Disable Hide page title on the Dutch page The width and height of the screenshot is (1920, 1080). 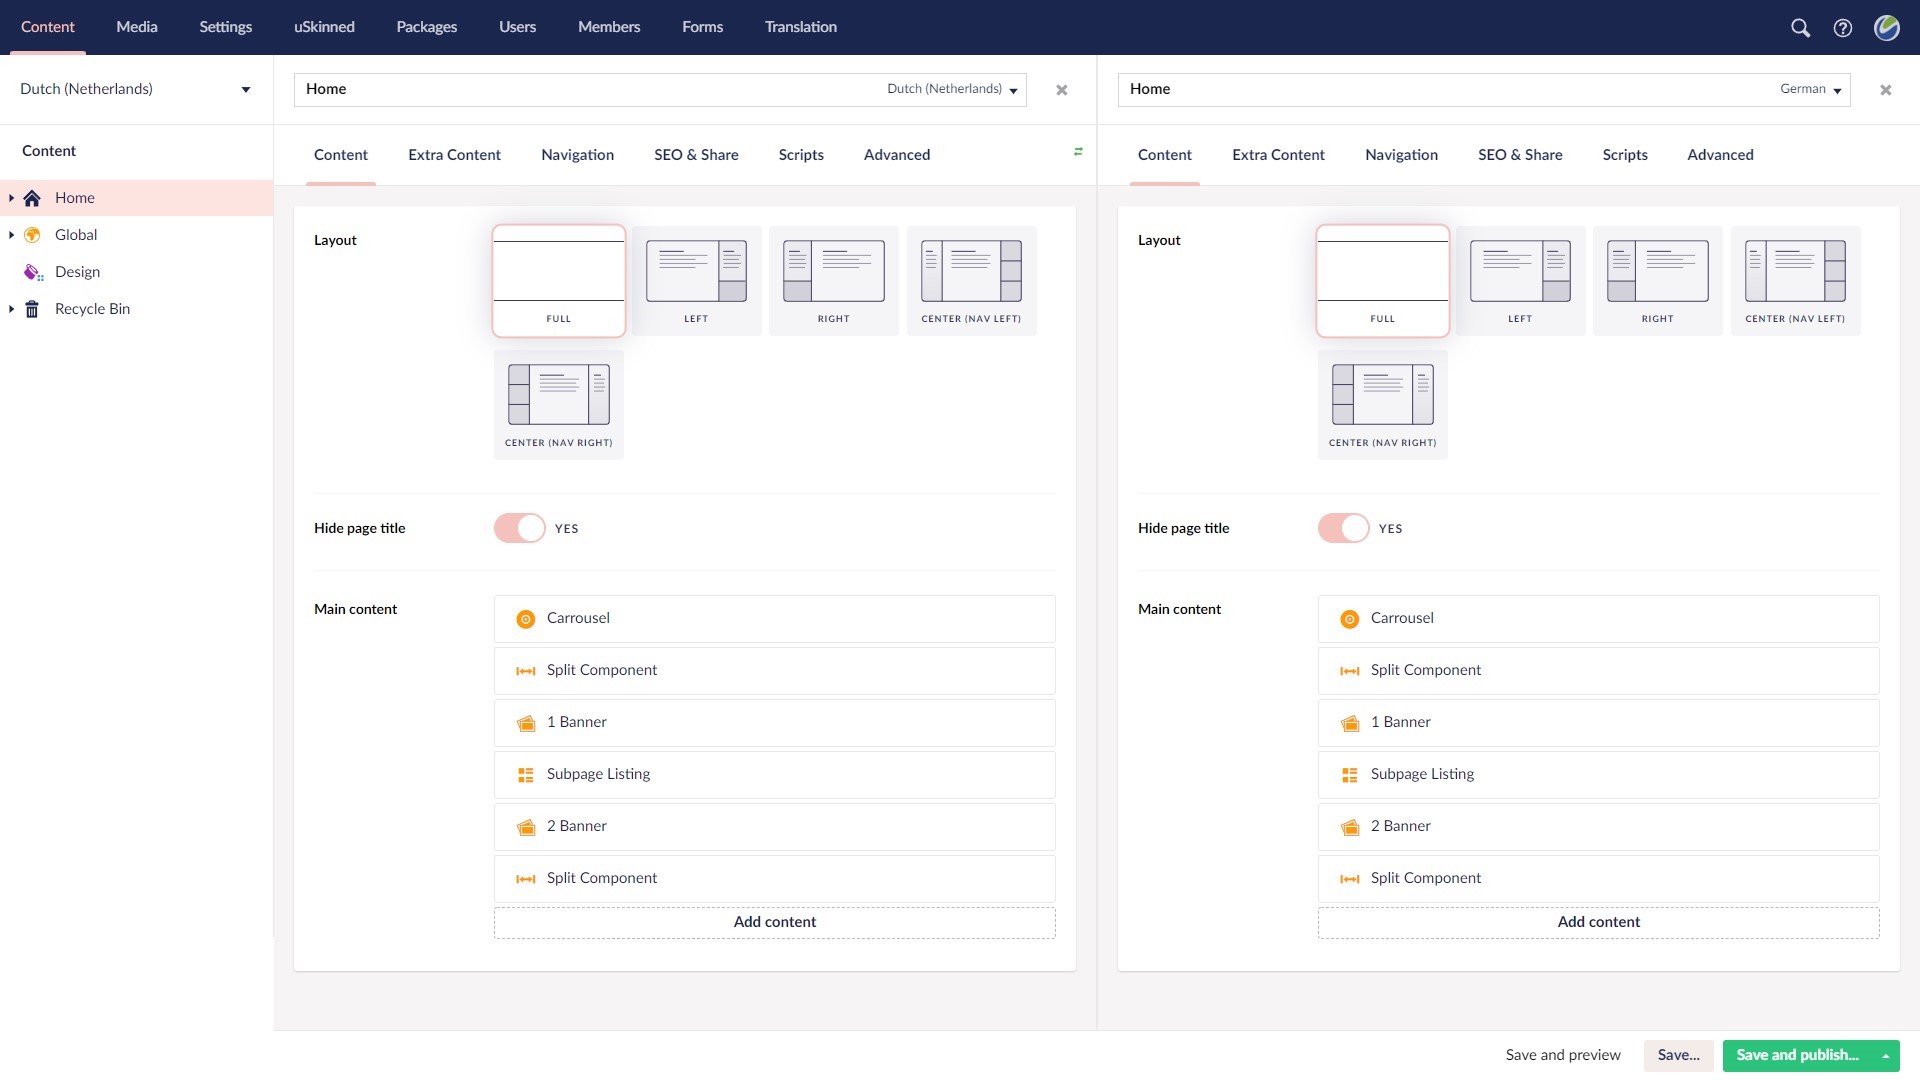pos(518,528)
